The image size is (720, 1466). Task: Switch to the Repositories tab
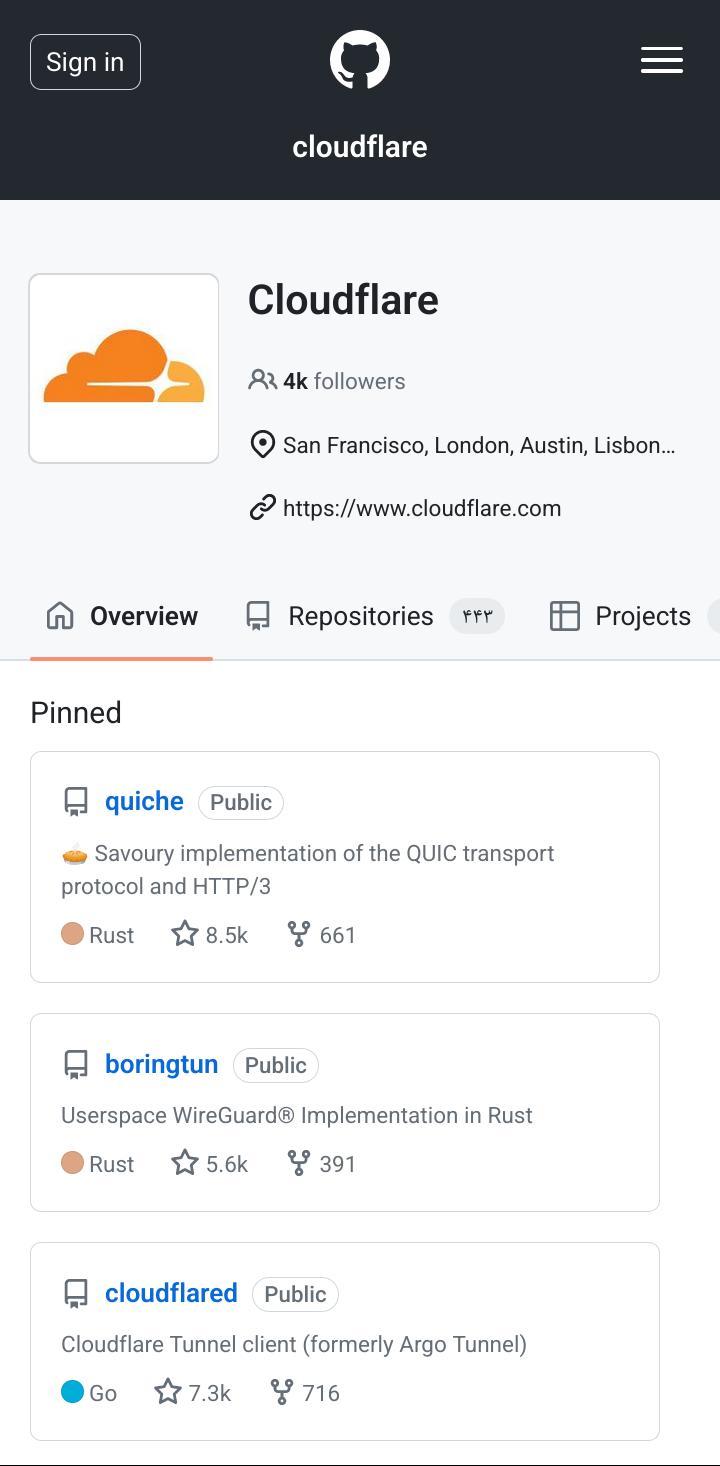[x=361, y=616]
